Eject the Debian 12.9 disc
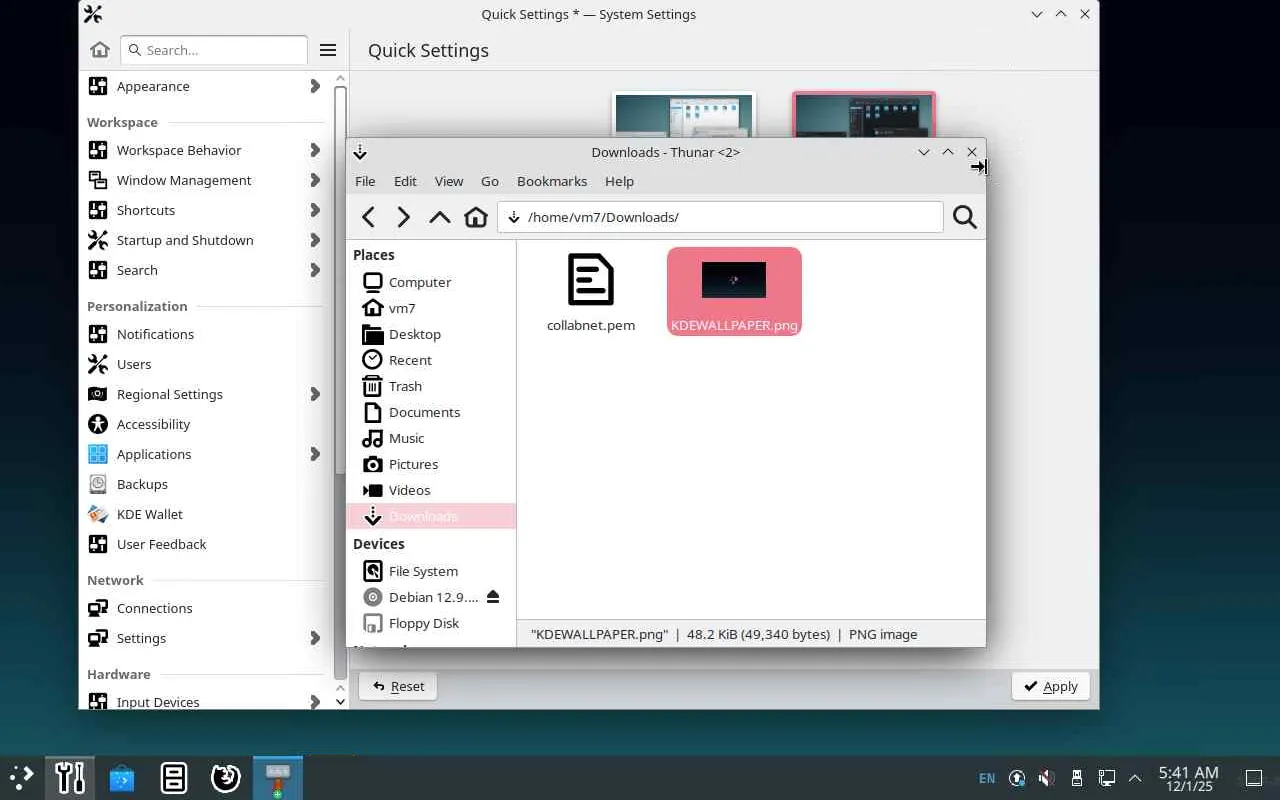 (492, 597)
